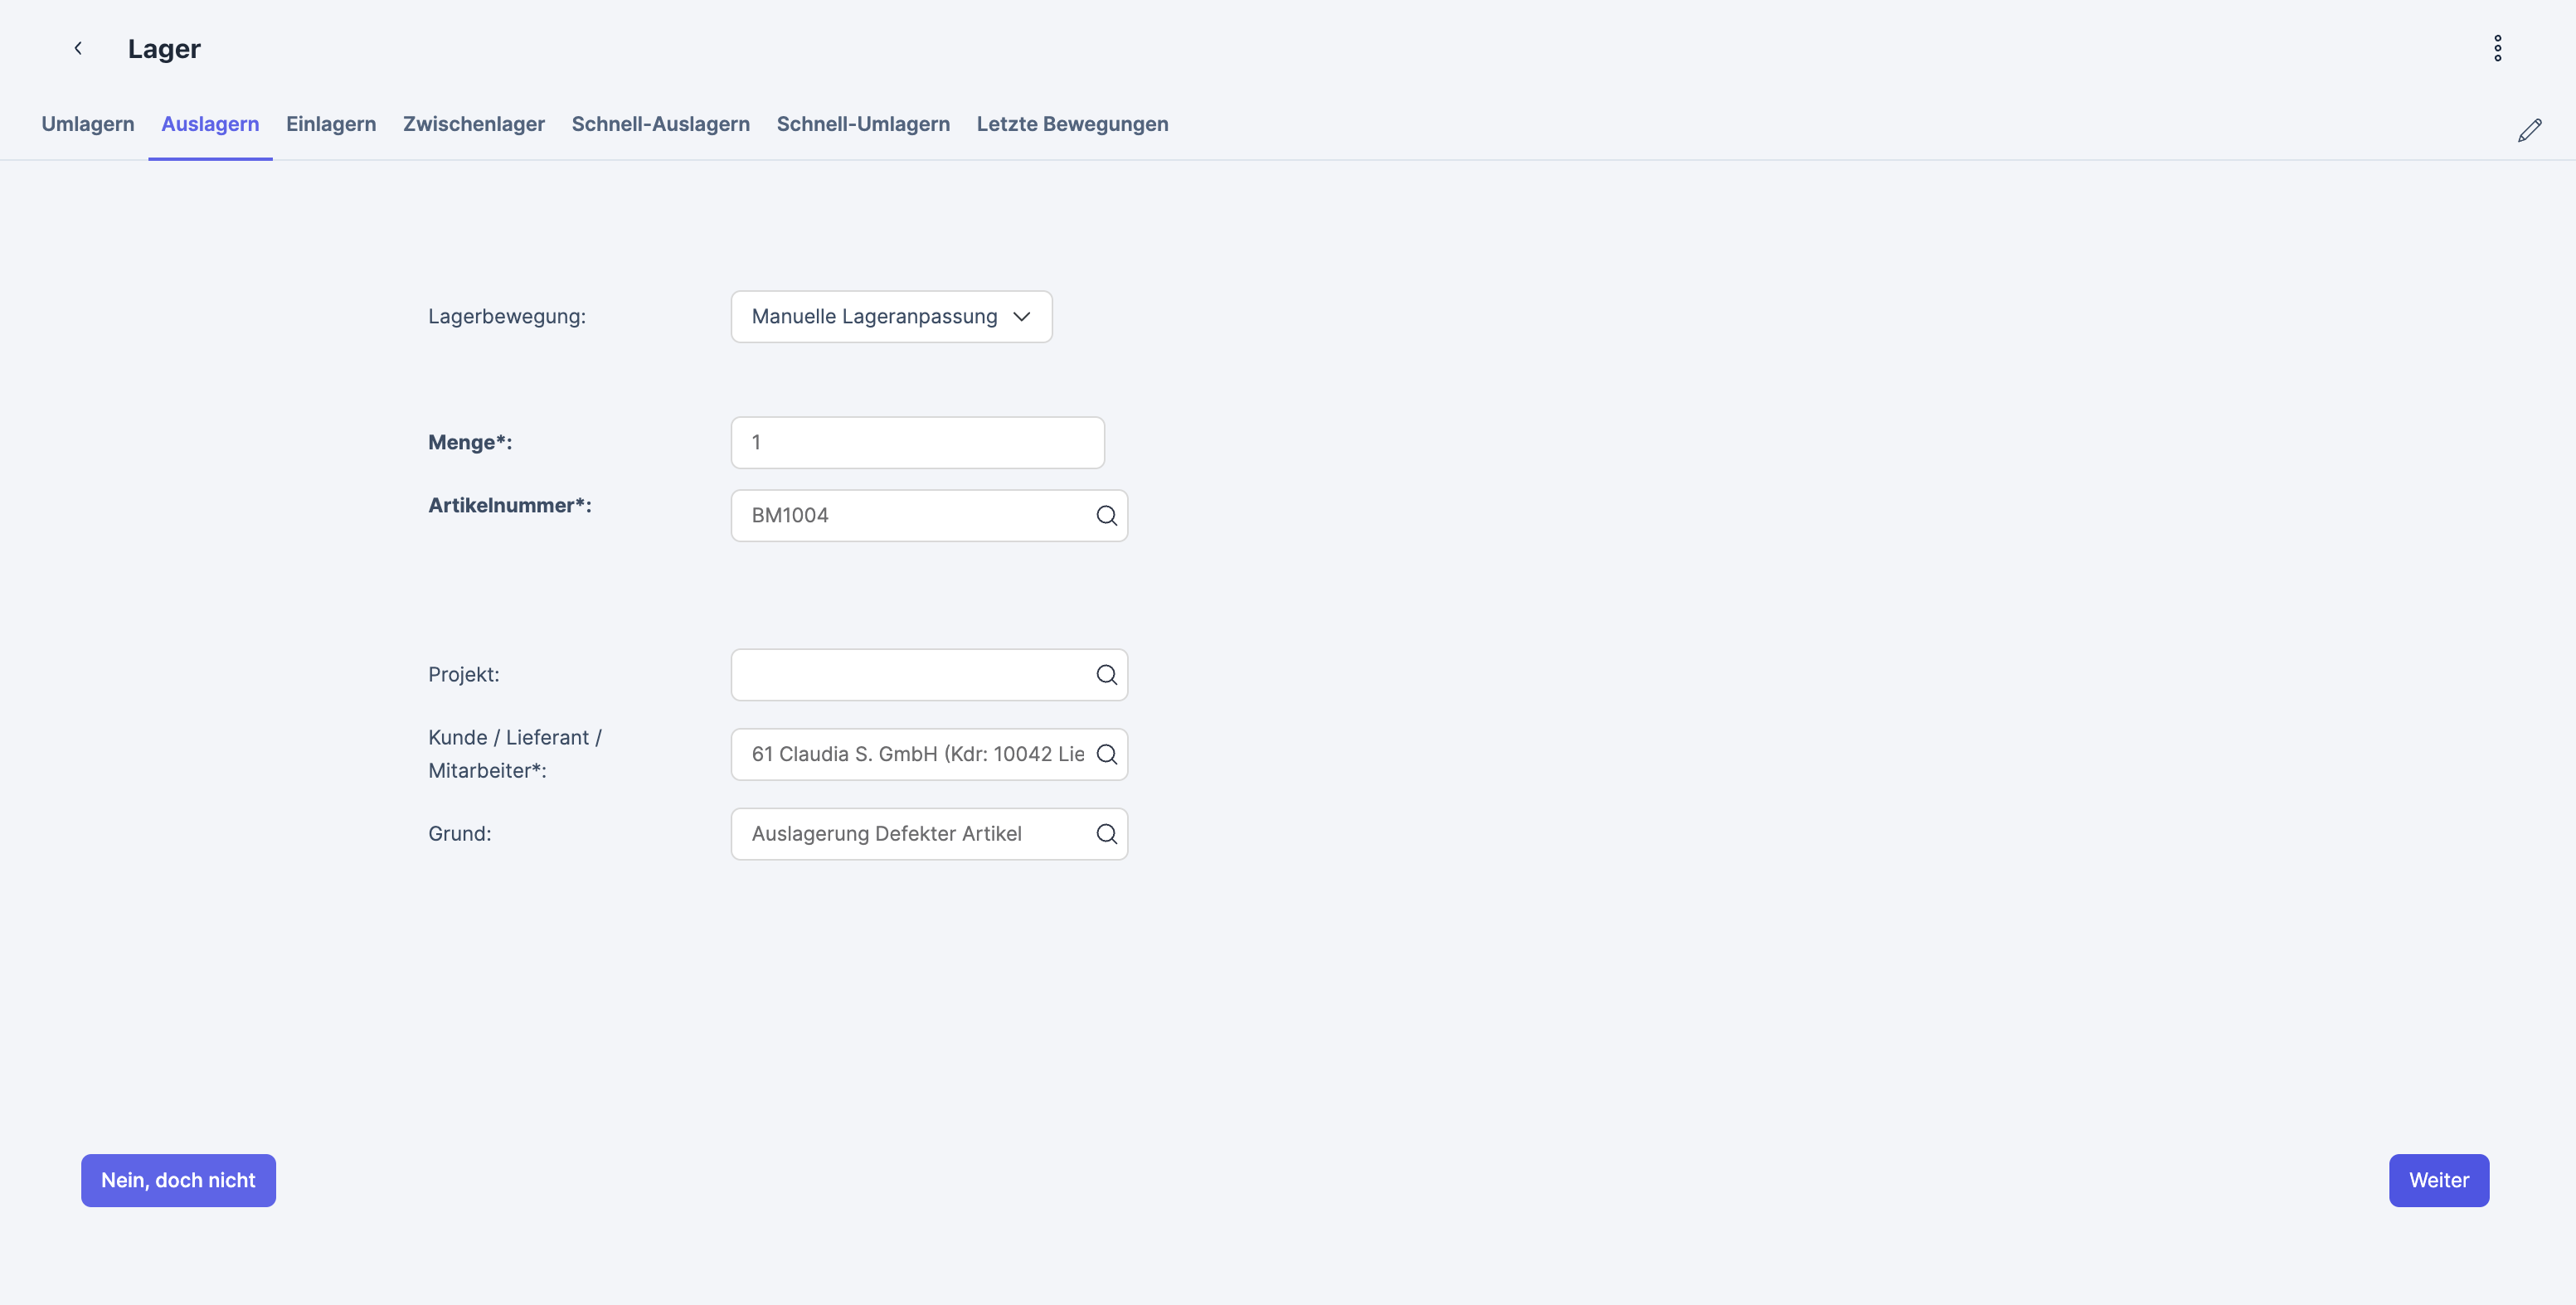Open the three-dot options menu

pyautogui.click(x=2497, y=48)
